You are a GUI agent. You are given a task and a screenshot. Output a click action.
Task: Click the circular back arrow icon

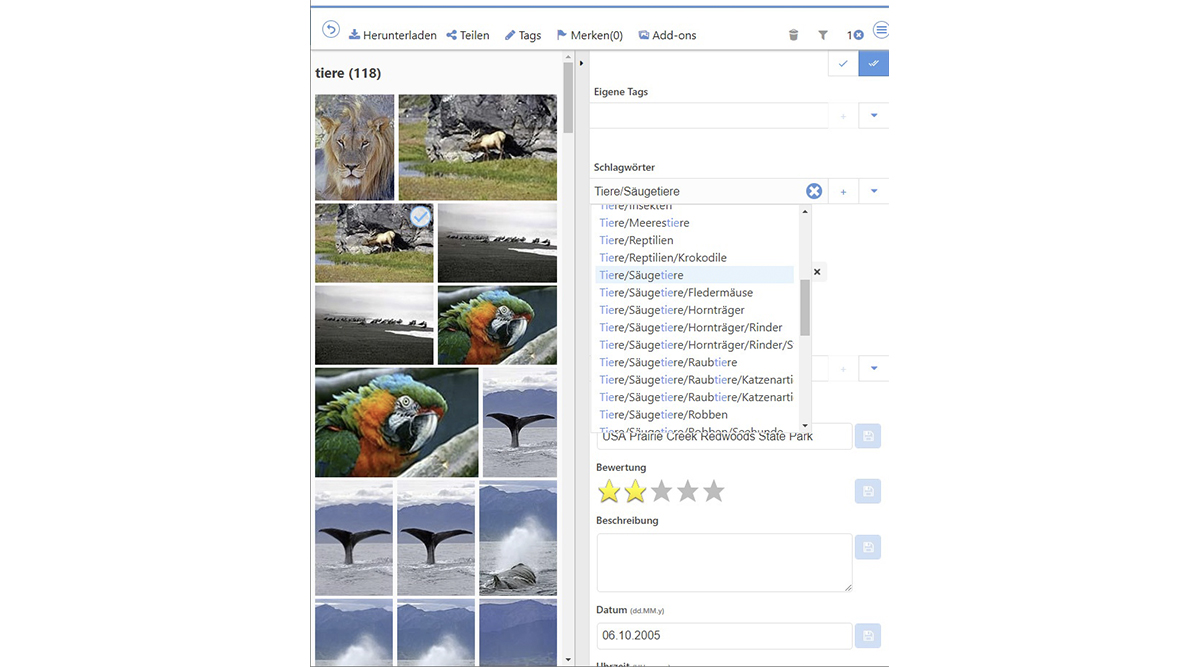click(x=330, y=30)
